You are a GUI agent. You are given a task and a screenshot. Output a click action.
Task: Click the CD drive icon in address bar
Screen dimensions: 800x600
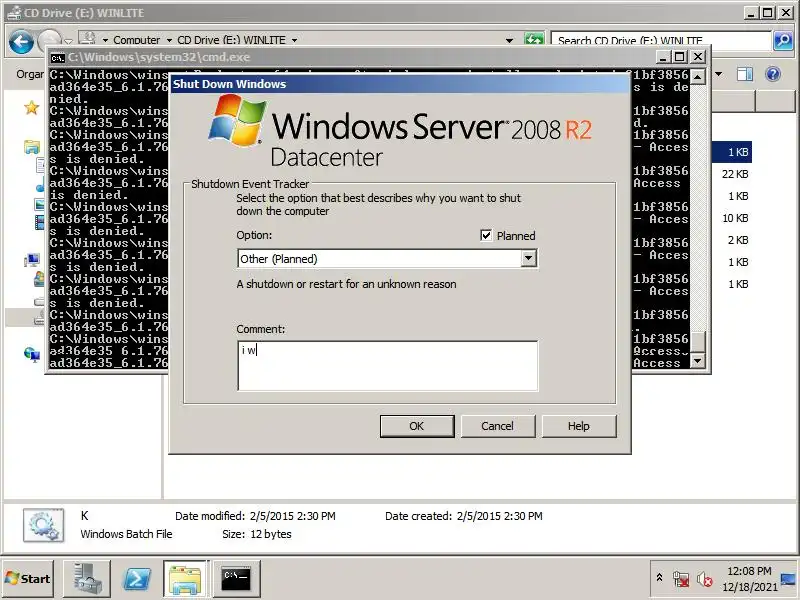pos(88,39)
